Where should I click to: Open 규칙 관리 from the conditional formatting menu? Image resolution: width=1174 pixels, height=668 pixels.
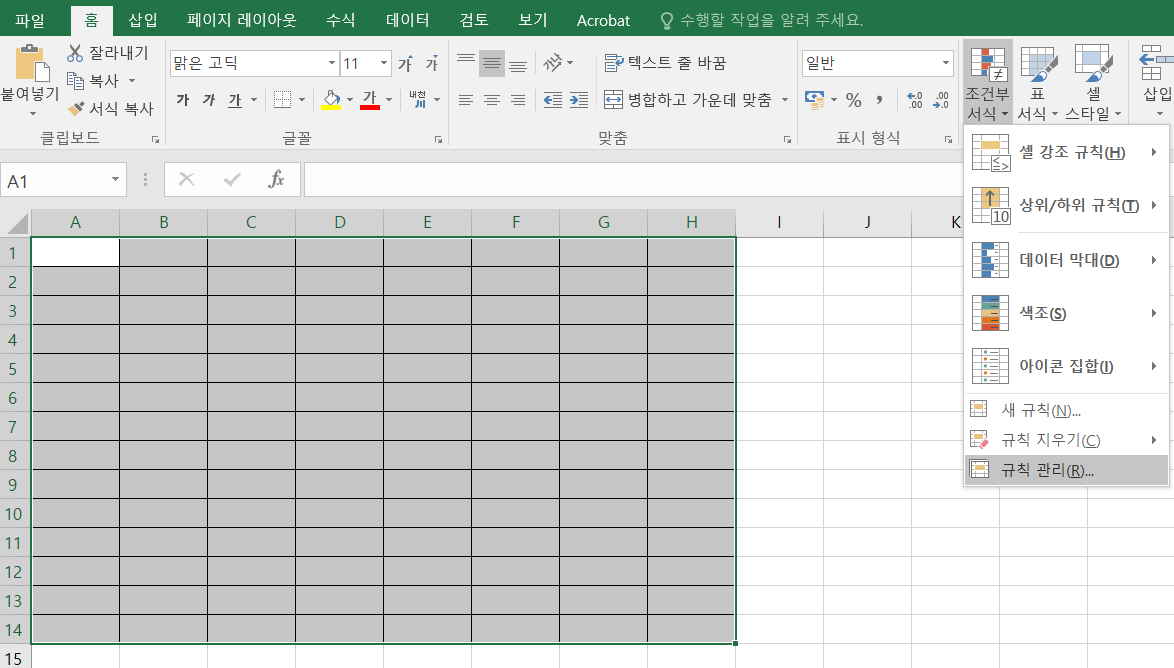pyautogui.click(x=1046, y=471)
